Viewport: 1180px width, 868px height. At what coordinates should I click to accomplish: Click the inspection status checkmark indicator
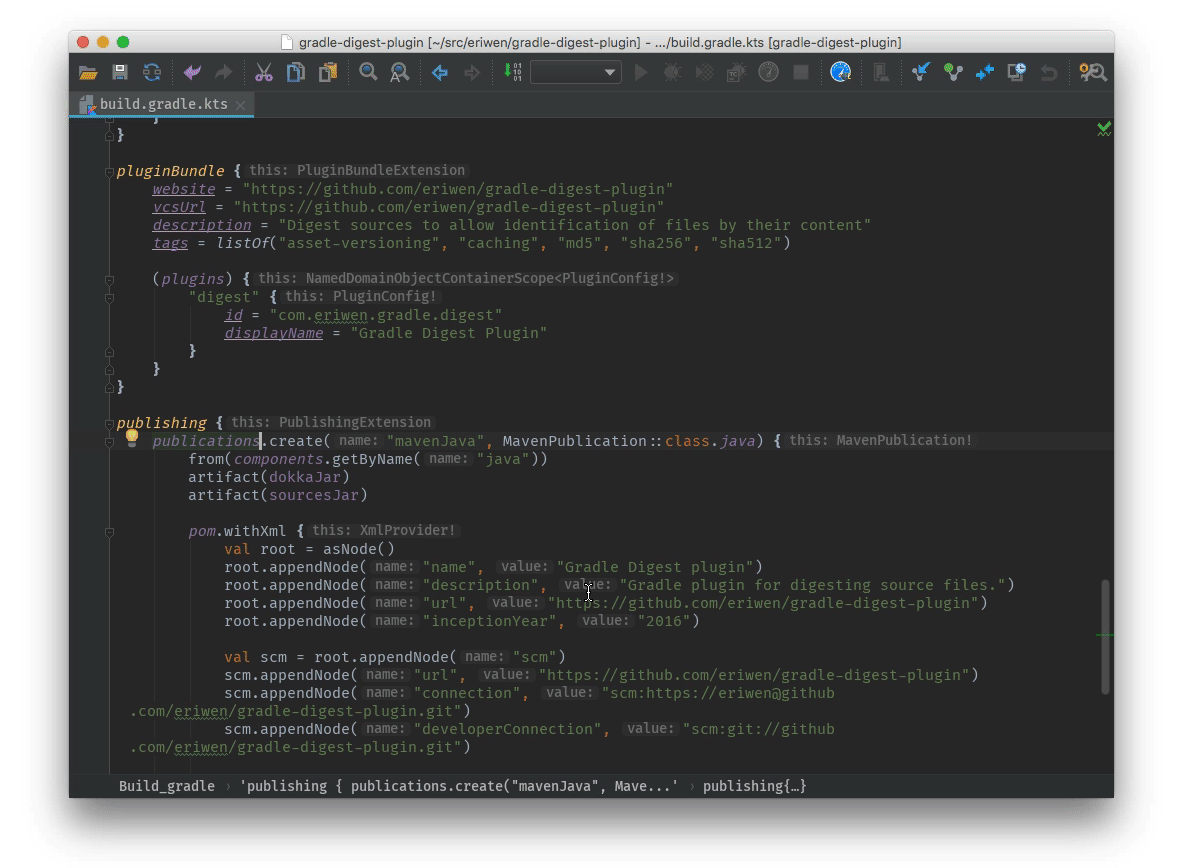tap(1104, 128)
